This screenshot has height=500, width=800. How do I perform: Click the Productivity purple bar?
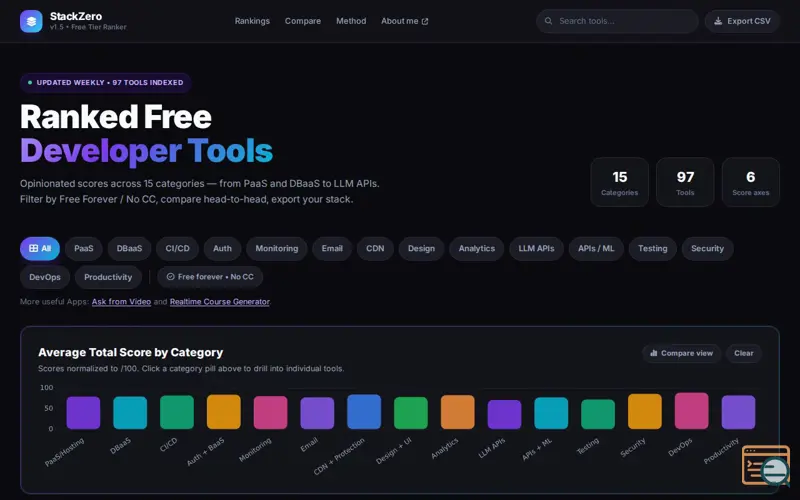pyautogui.click(x=738, y=412)
